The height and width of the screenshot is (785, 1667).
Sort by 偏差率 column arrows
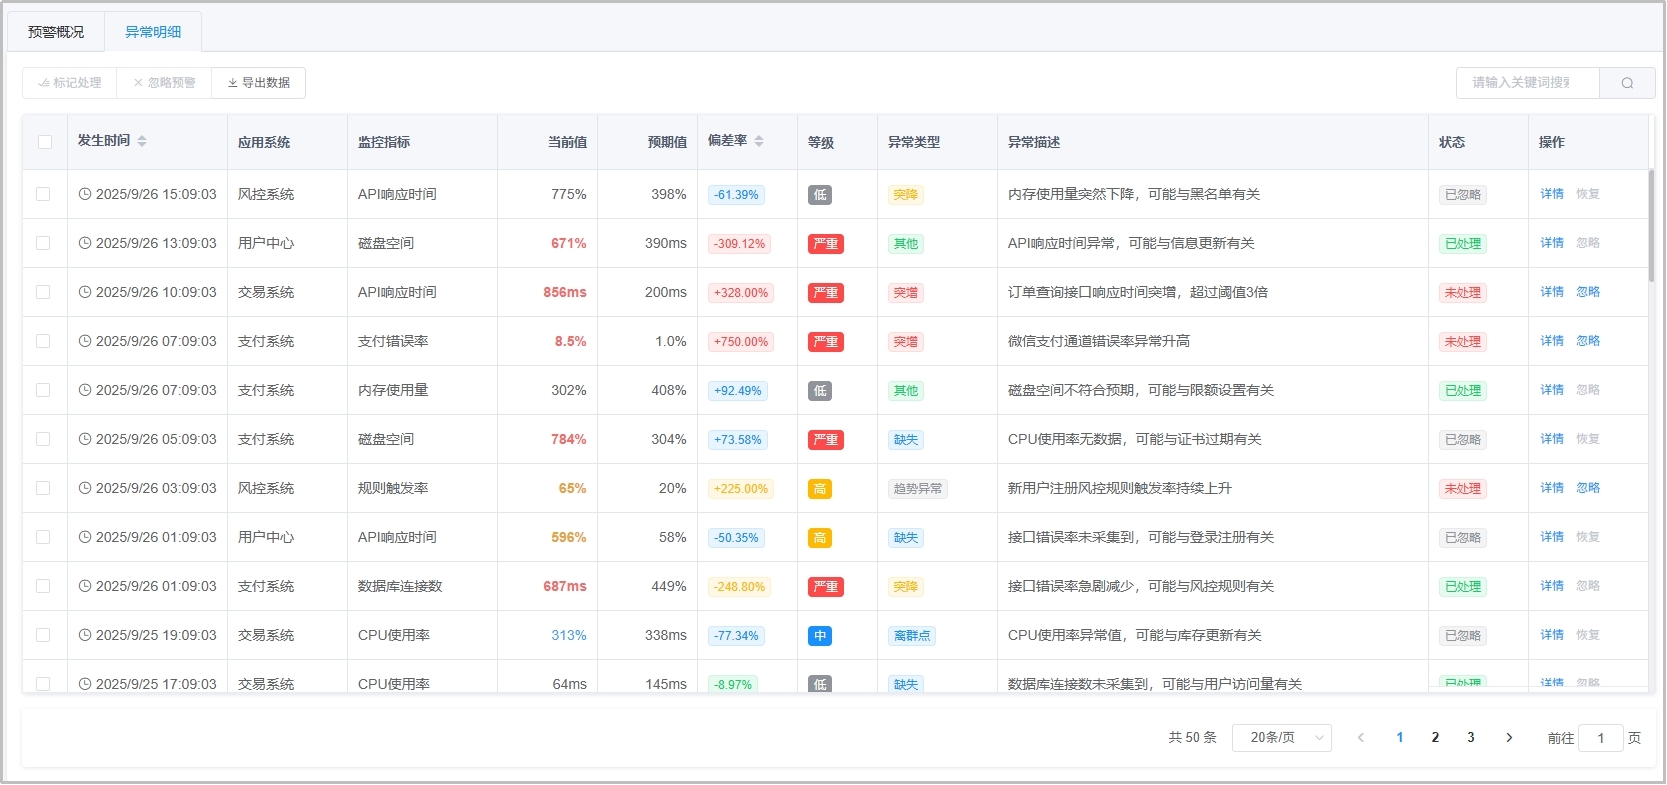tap(759, 141)
